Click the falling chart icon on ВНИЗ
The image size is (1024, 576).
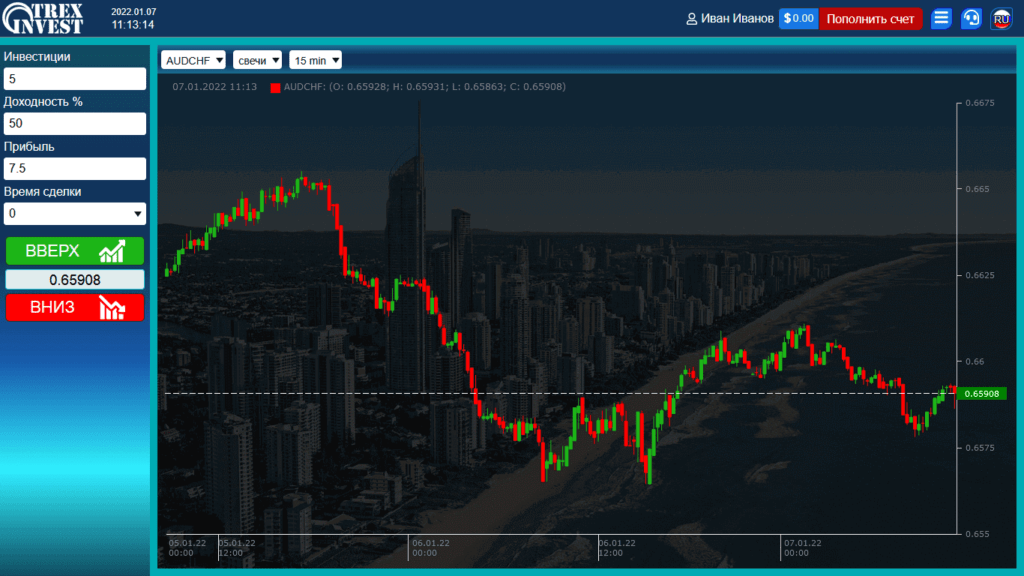[112, 308]
